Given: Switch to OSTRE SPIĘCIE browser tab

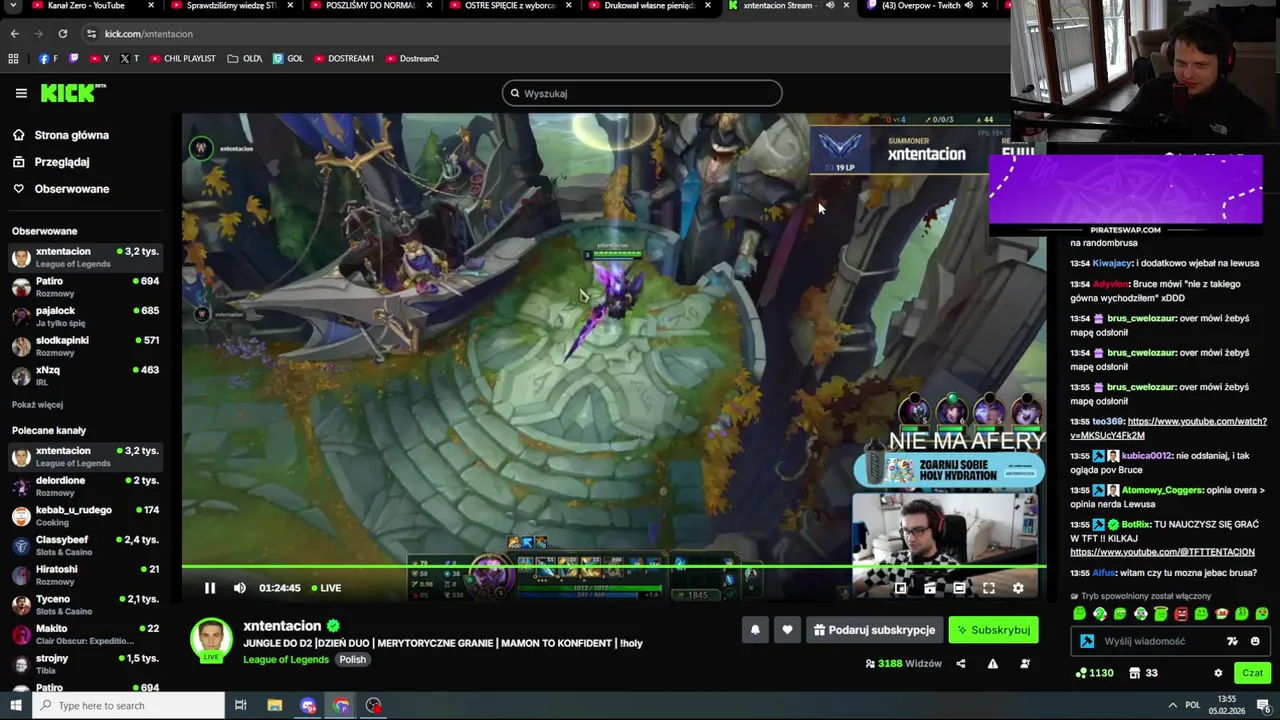Looking at the screenshot, I should pyautogui.click(x=509, y=6).
